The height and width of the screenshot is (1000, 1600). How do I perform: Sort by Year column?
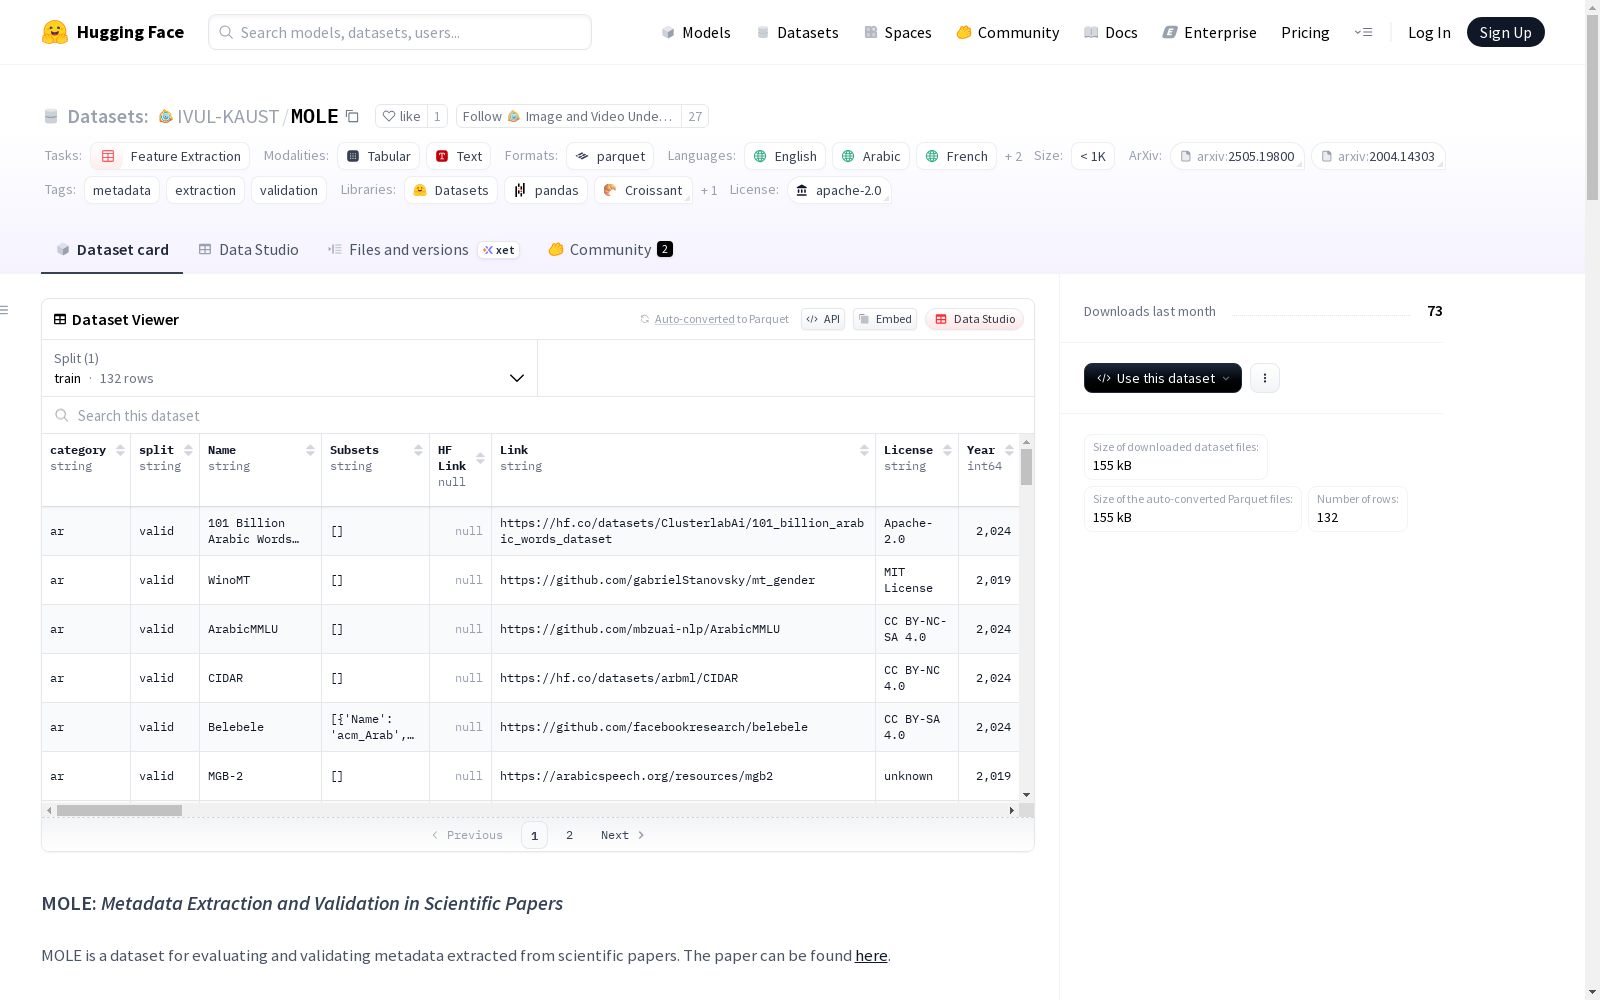(x=1009, y=450)
